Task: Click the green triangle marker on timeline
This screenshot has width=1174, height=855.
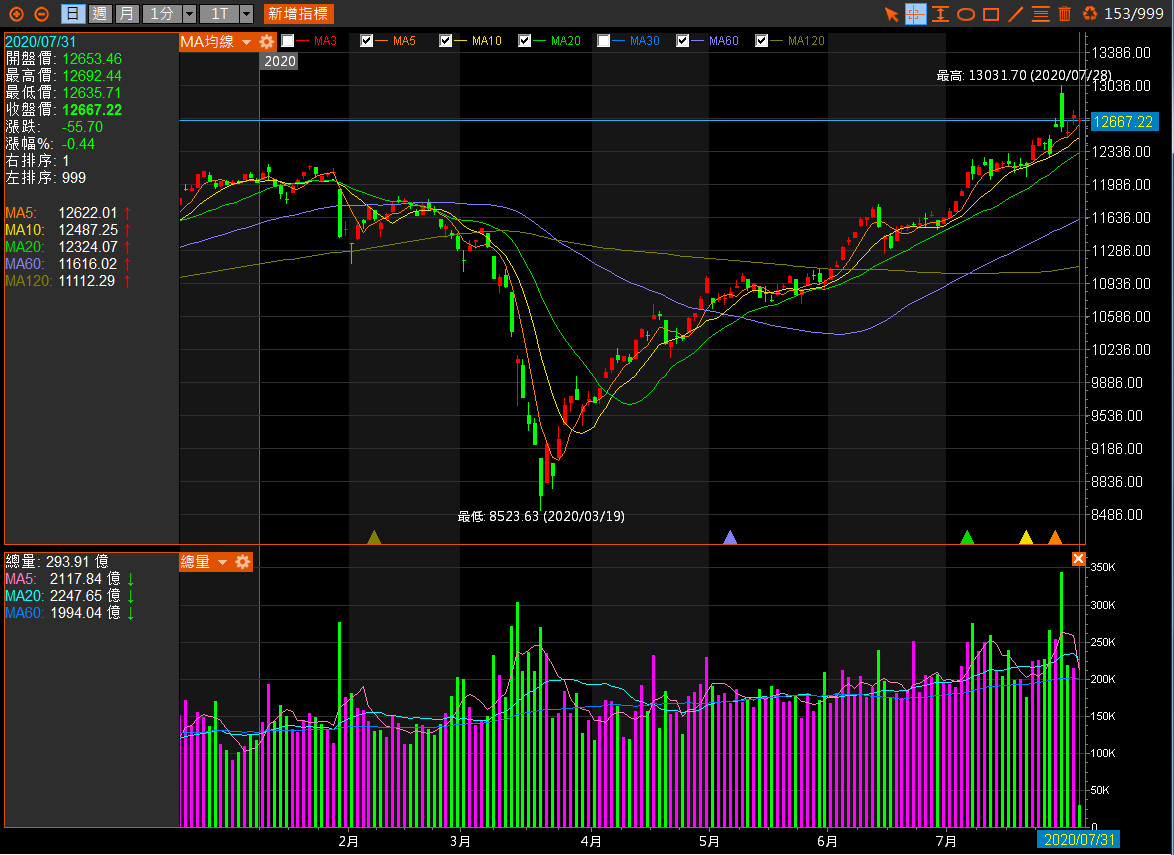Action: tap(967, 538)
